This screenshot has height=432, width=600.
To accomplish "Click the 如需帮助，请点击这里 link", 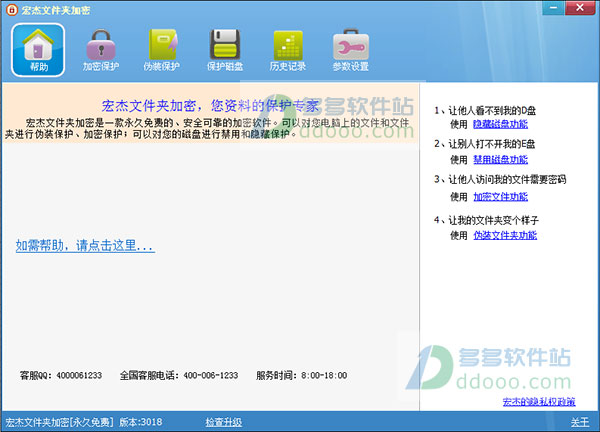I will pyautogui.click(x=85, y=245).
